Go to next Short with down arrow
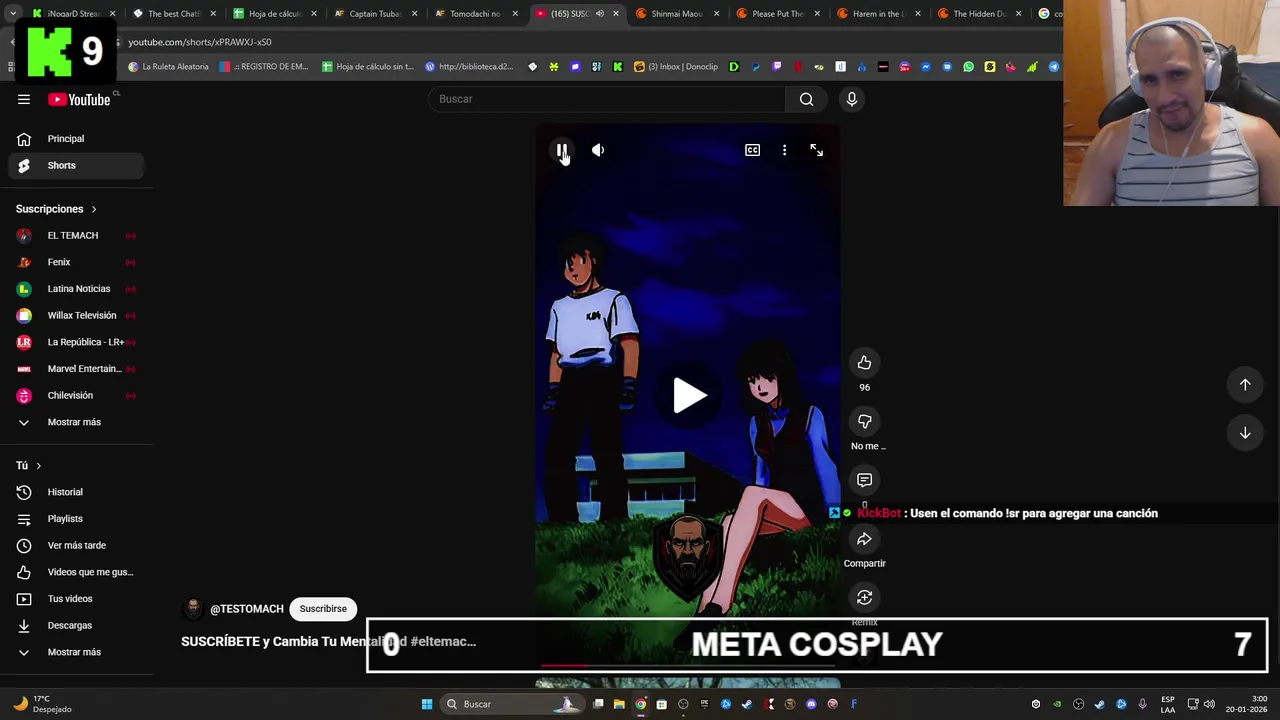The width and height of the screenshot is (1280, 720). click(1245, 433)
